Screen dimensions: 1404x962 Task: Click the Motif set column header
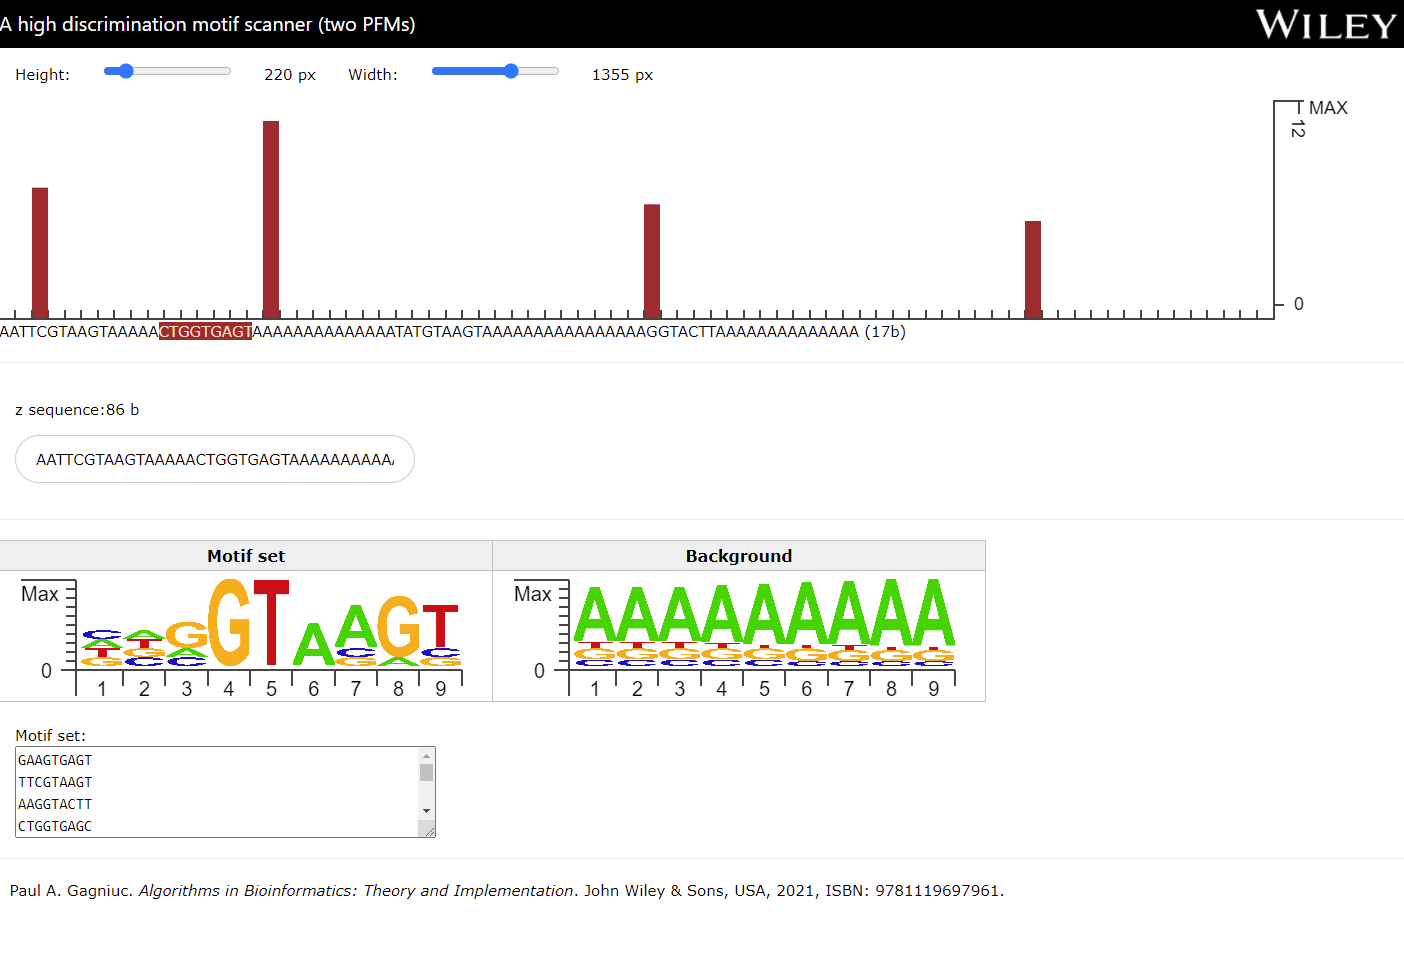[246, 556]
